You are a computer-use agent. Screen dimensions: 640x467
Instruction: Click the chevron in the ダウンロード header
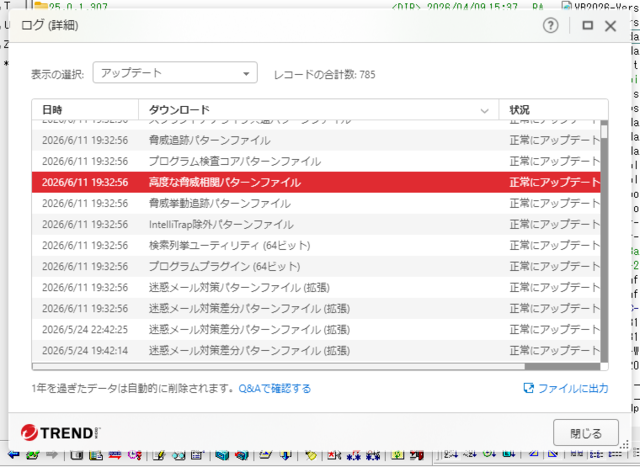coord(484,111)
